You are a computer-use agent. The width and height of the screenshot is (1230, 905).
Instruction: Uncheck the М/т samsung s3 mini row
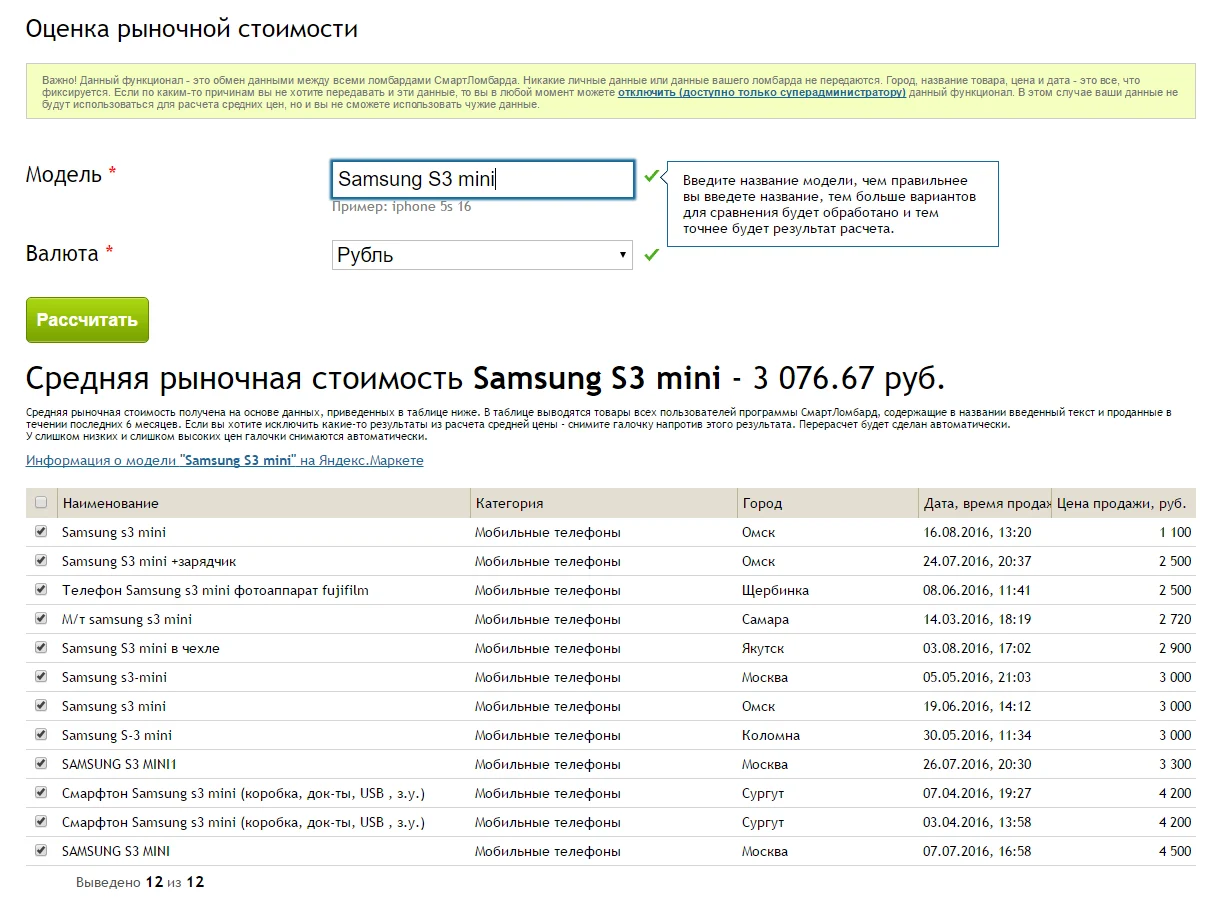(41, 619)
